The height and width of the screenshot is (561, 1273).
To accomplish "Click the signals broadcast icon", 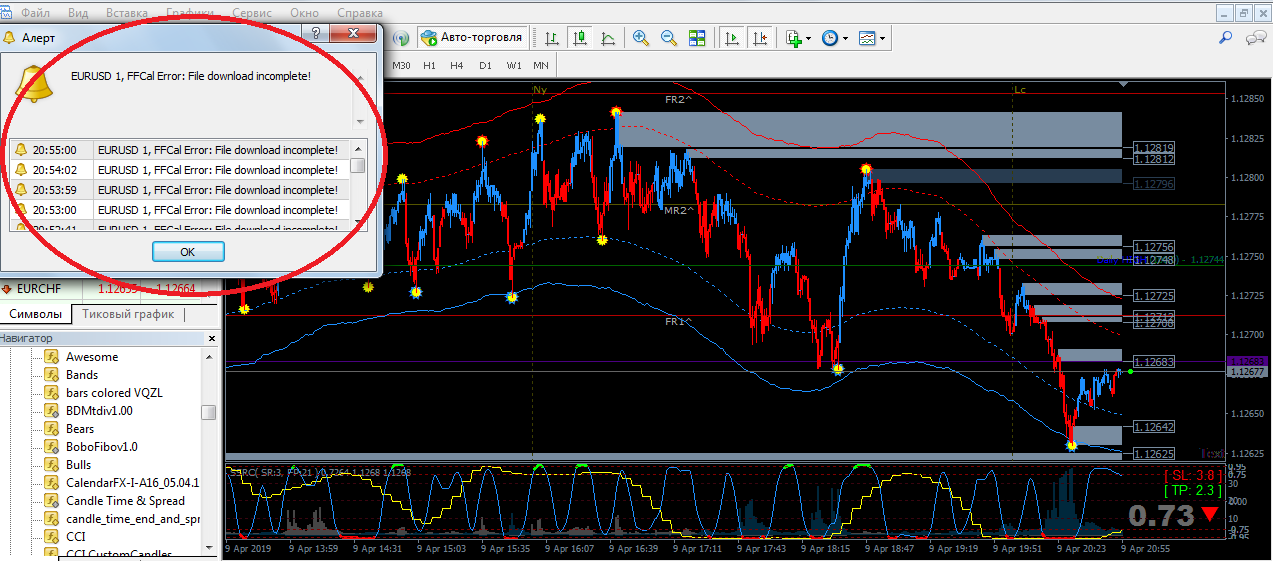I will click(x=401, y=38).
